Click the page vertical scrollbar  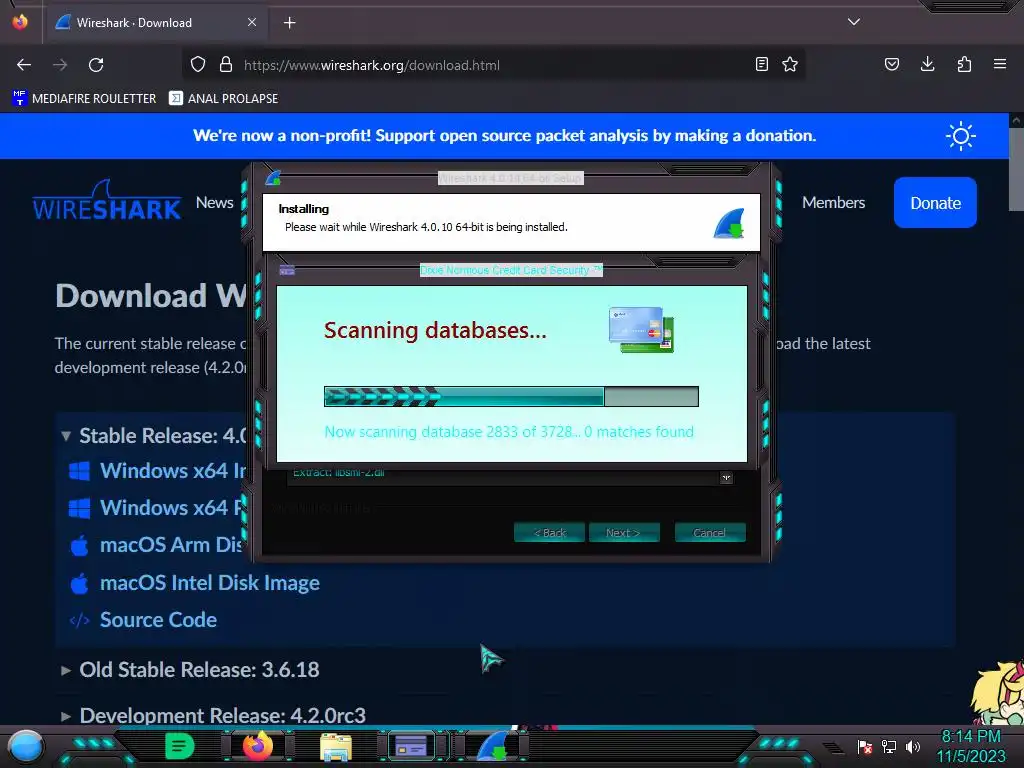click(1016, 170)
